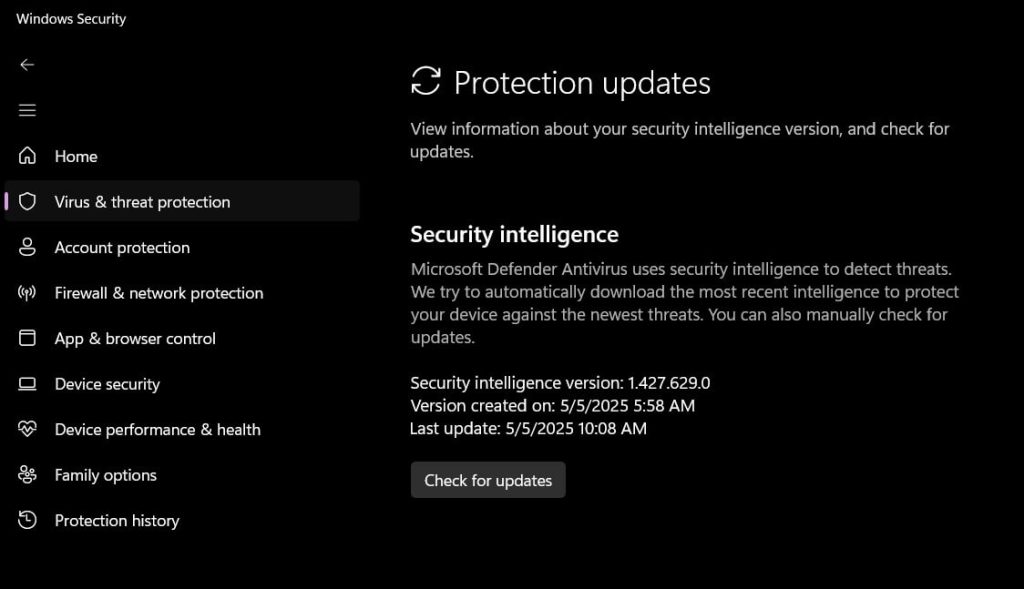Click the shield icon for Virus protection
The width and height of the screenshot is (1024, 589).
[27, 201]
